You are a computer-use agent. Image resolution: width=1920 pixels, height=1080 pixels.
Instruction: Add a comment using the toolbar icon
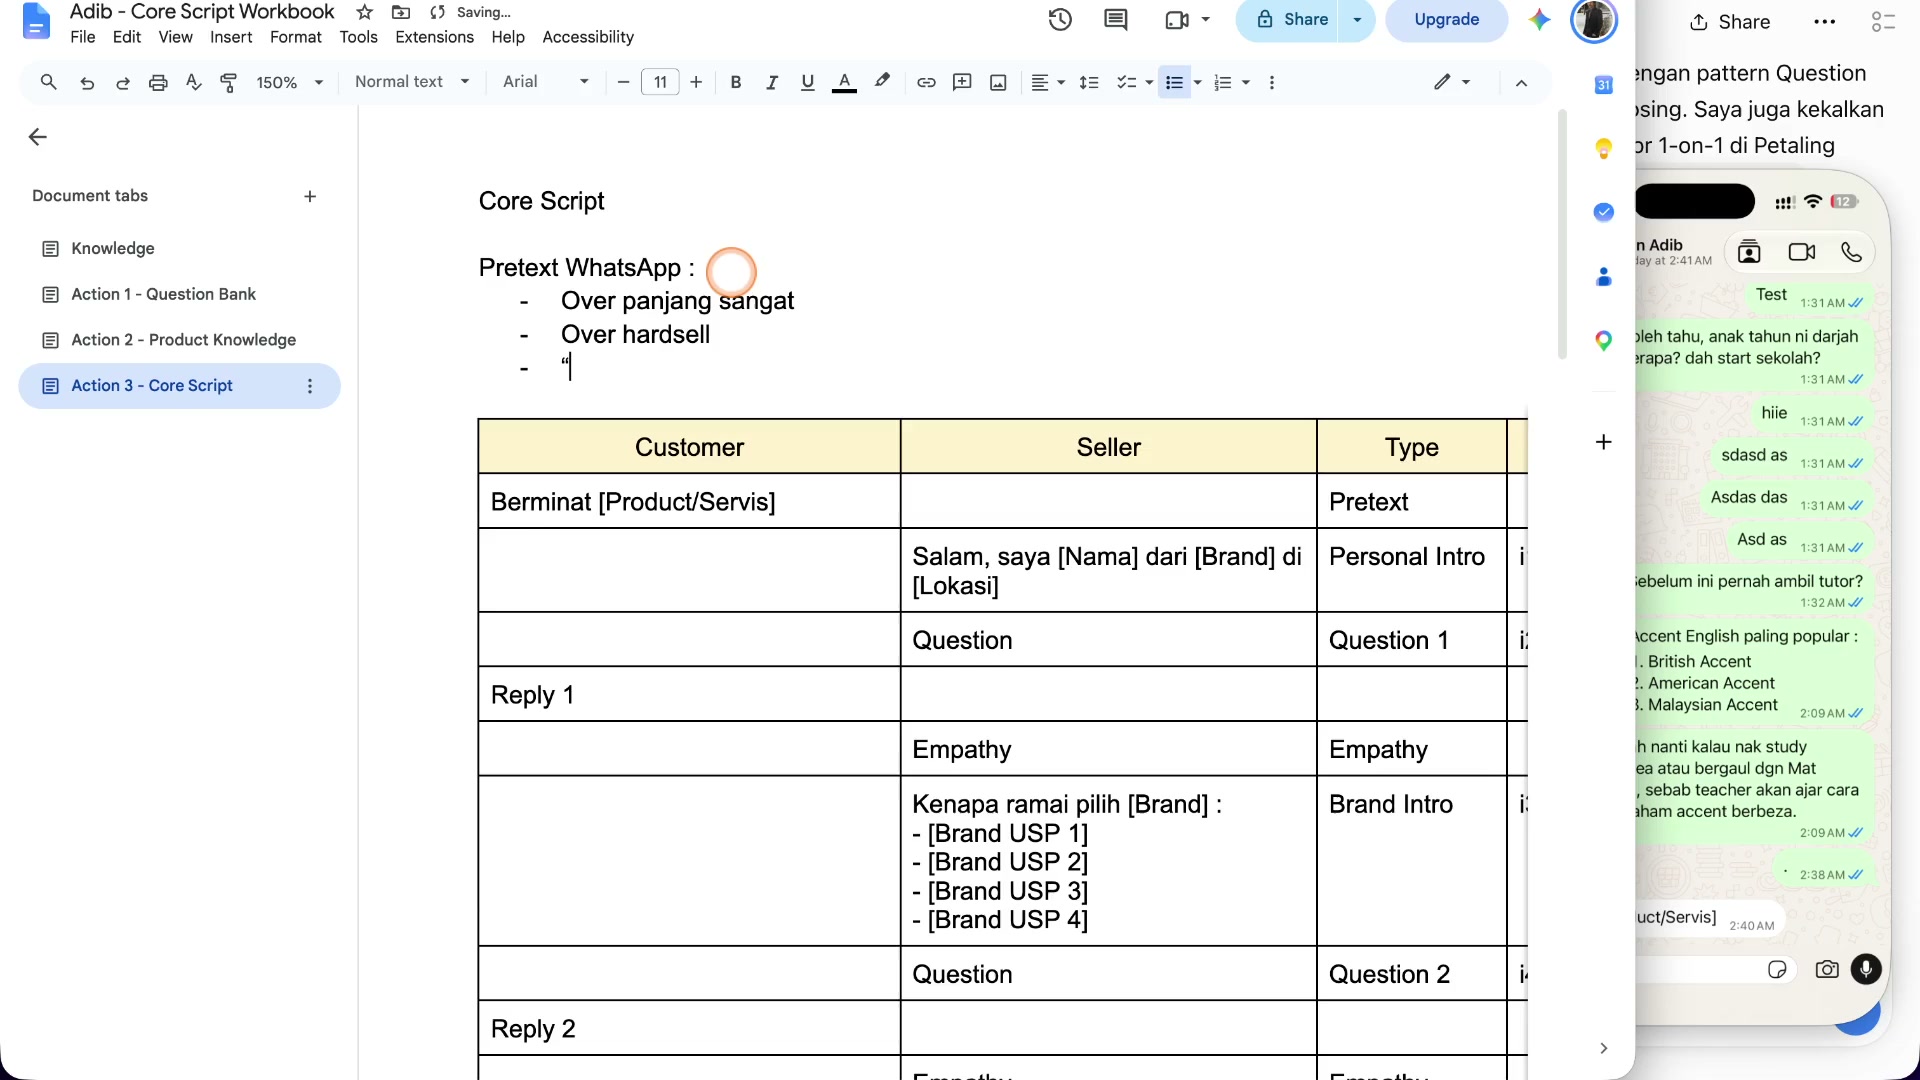(x=962, y=82)
